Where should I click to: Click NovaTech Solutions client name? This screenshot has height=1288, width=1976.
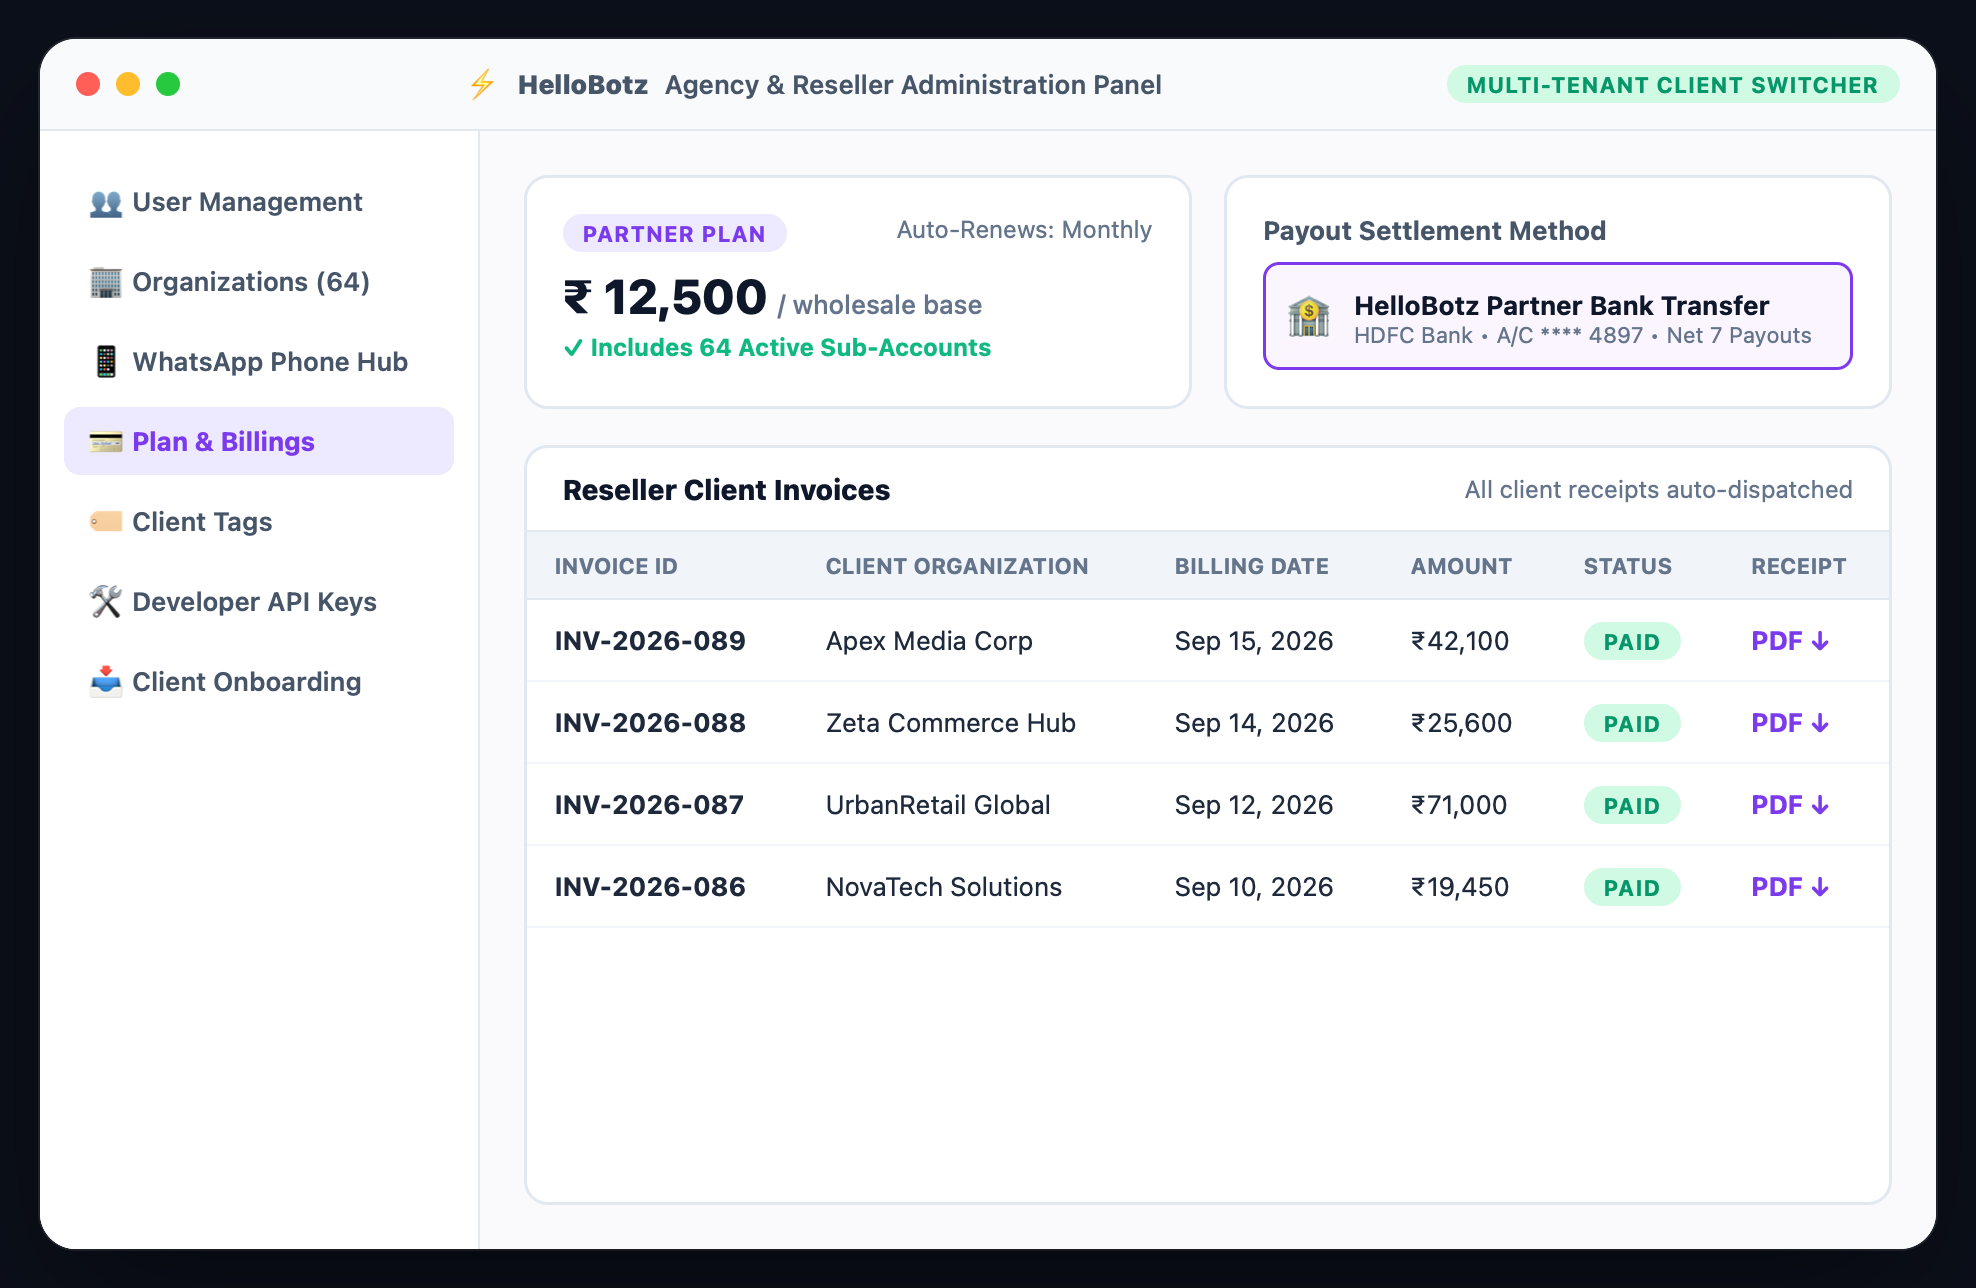pyautogui.click(x=943, y=887)
